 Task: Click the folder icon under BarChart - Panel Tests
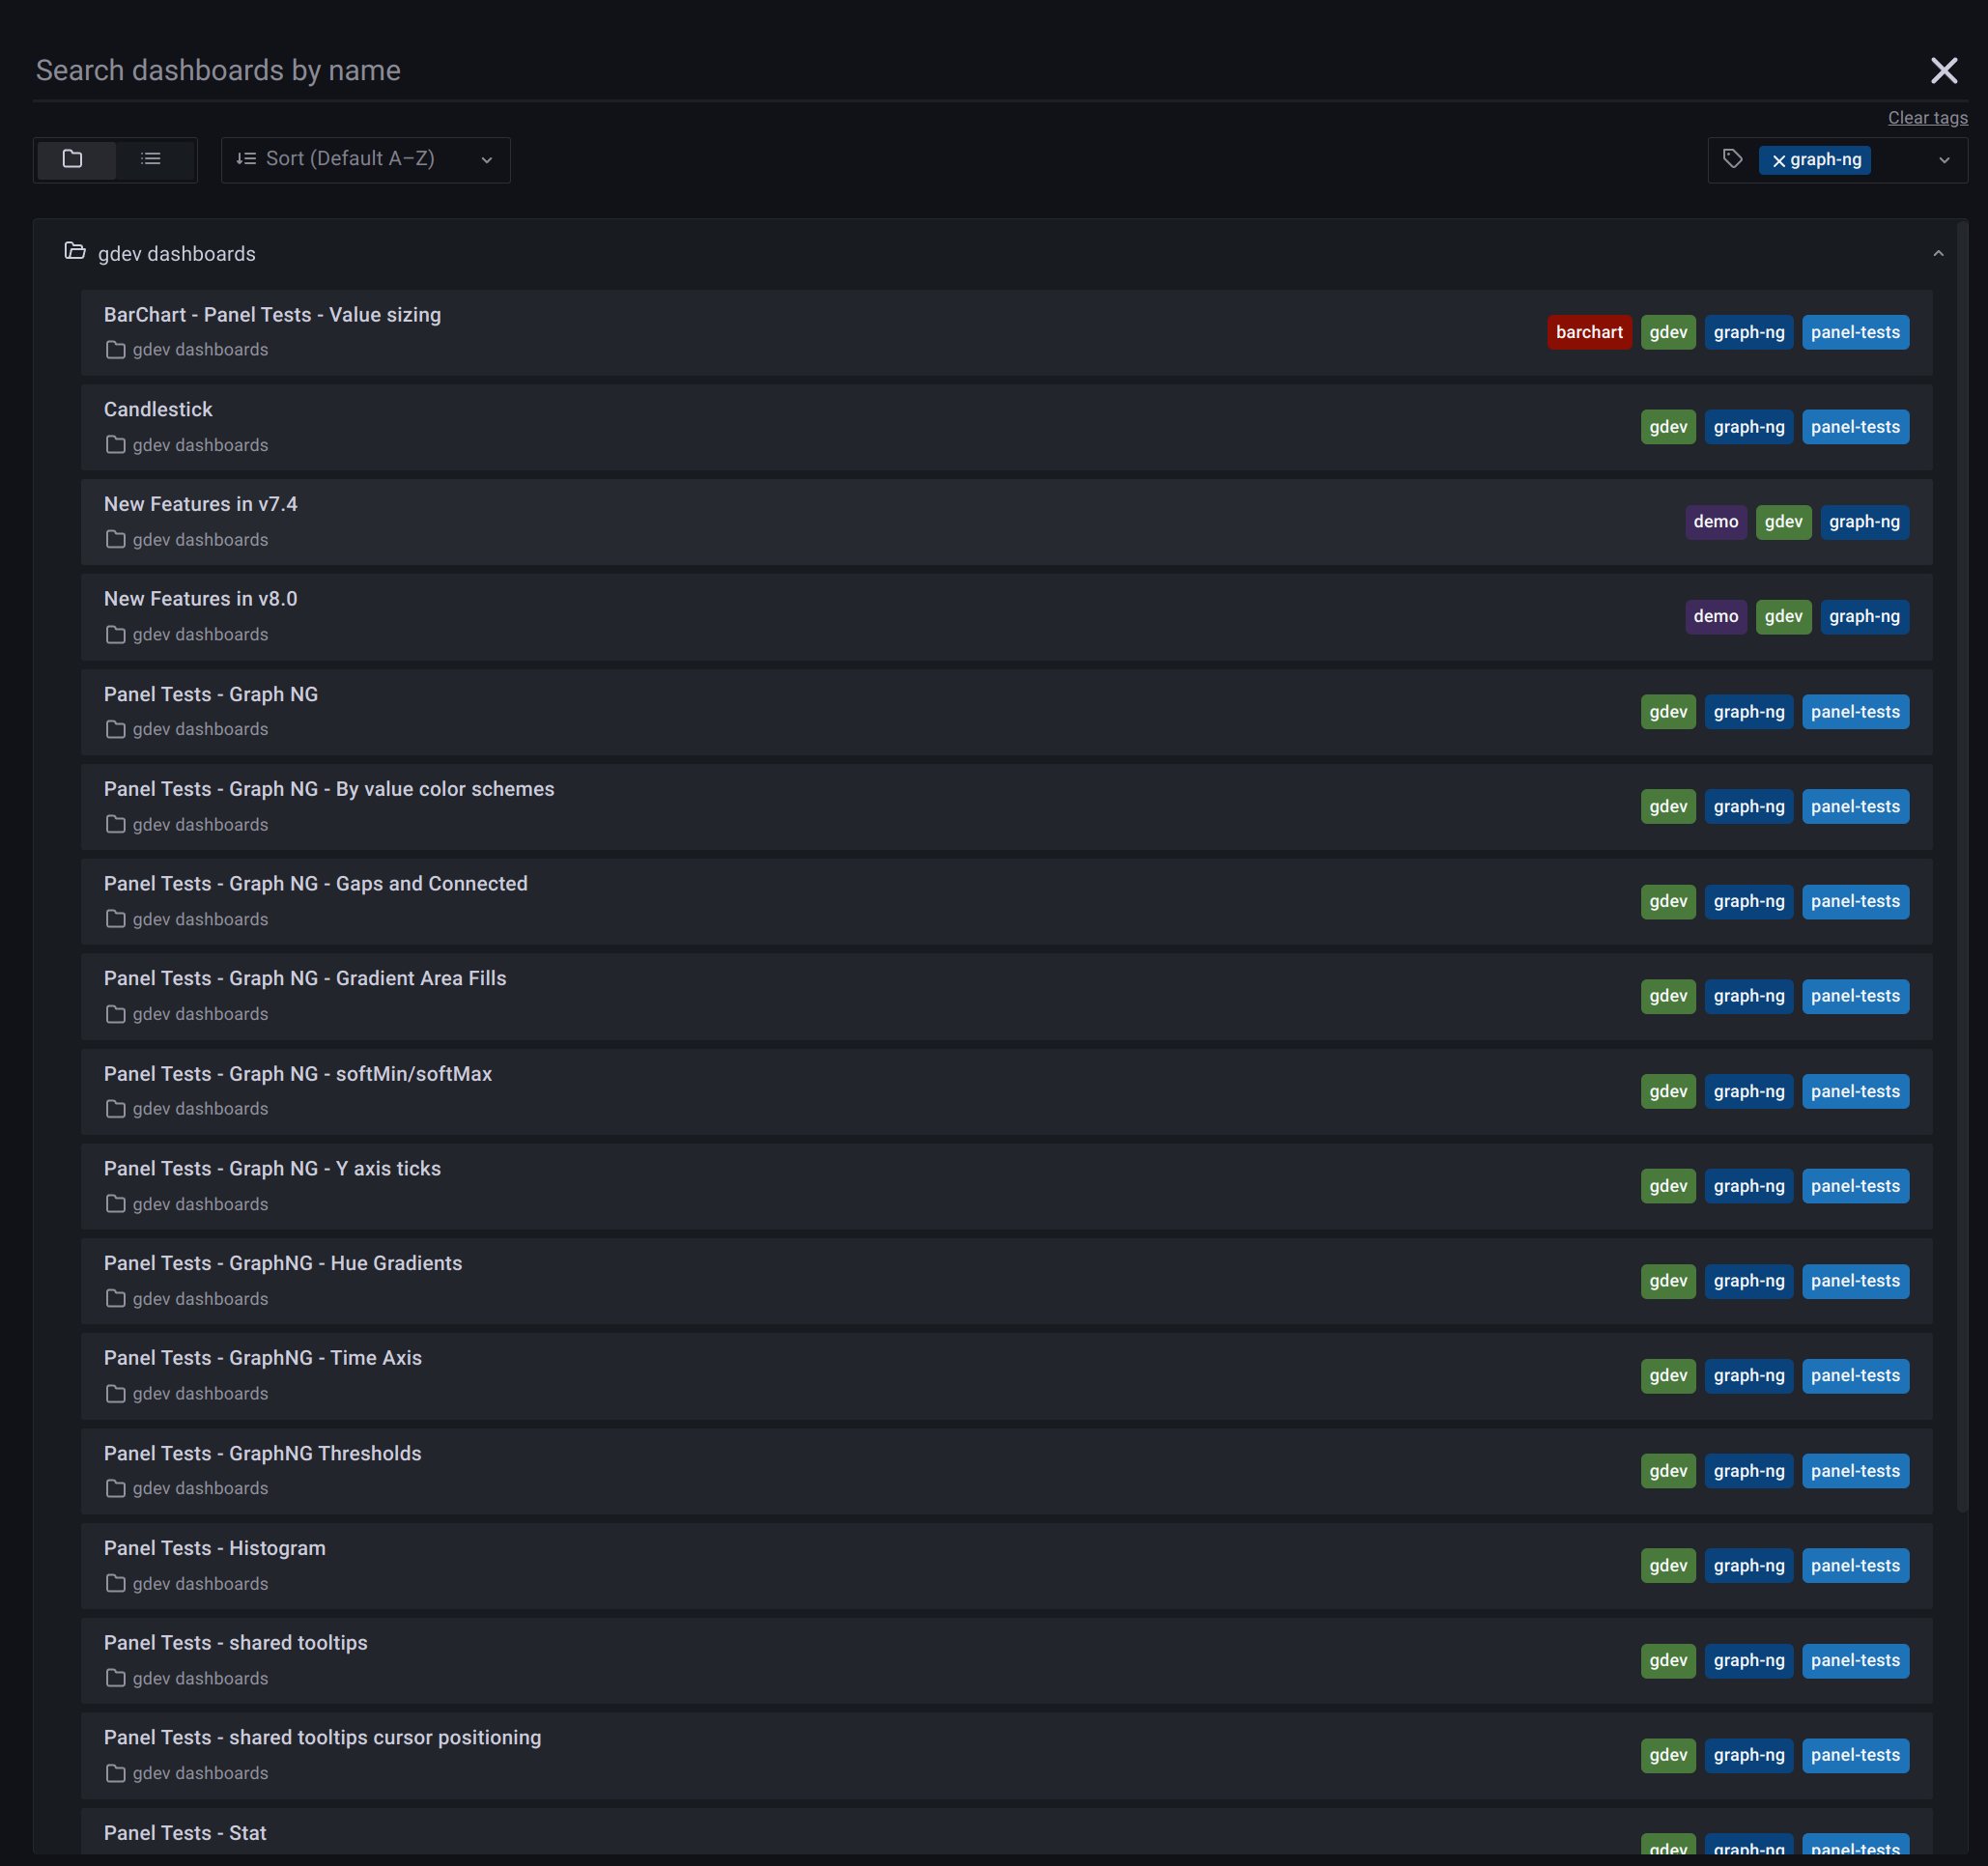(115, 350)
